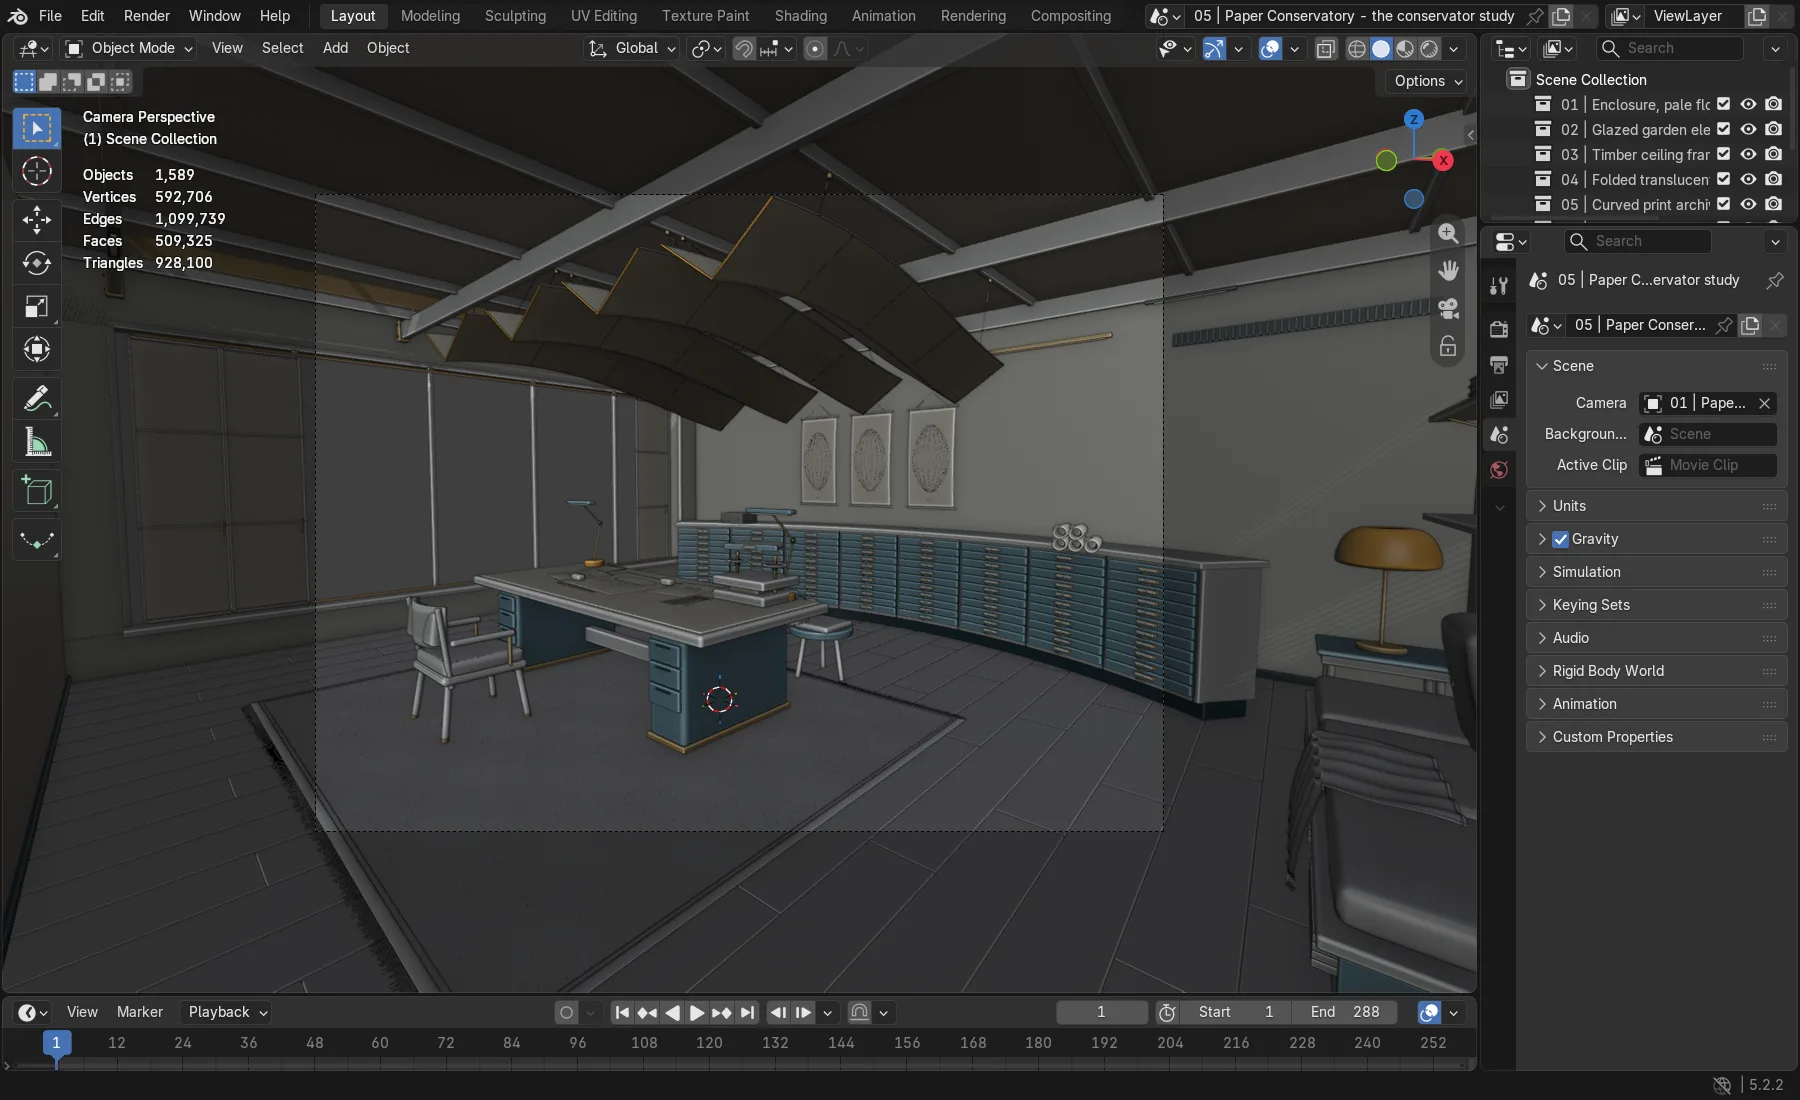The height and width of the screenshot is (1100, 1800).
Task: Hide collection 01 Enclosure in viewport
Action: (1748, 104)
